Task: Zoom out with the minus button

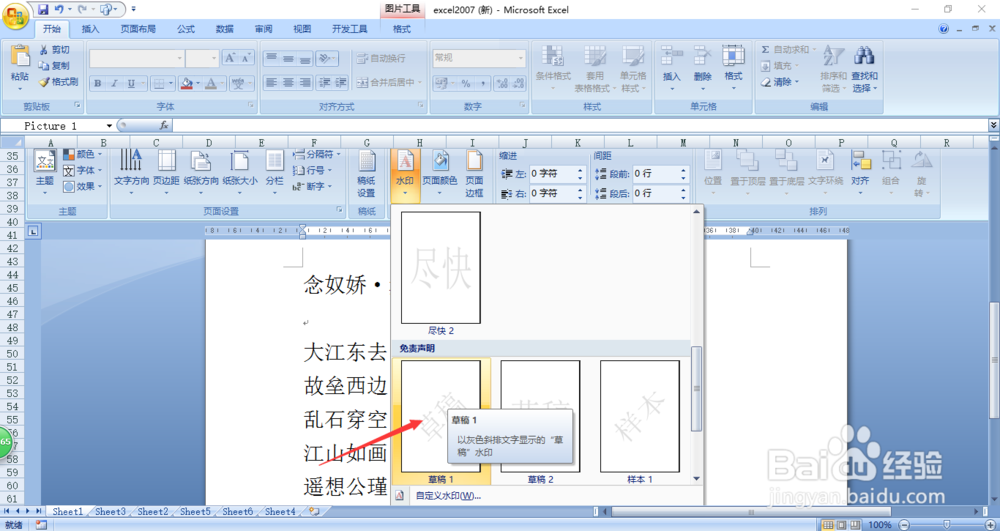Action: click(x=904, y=525)
